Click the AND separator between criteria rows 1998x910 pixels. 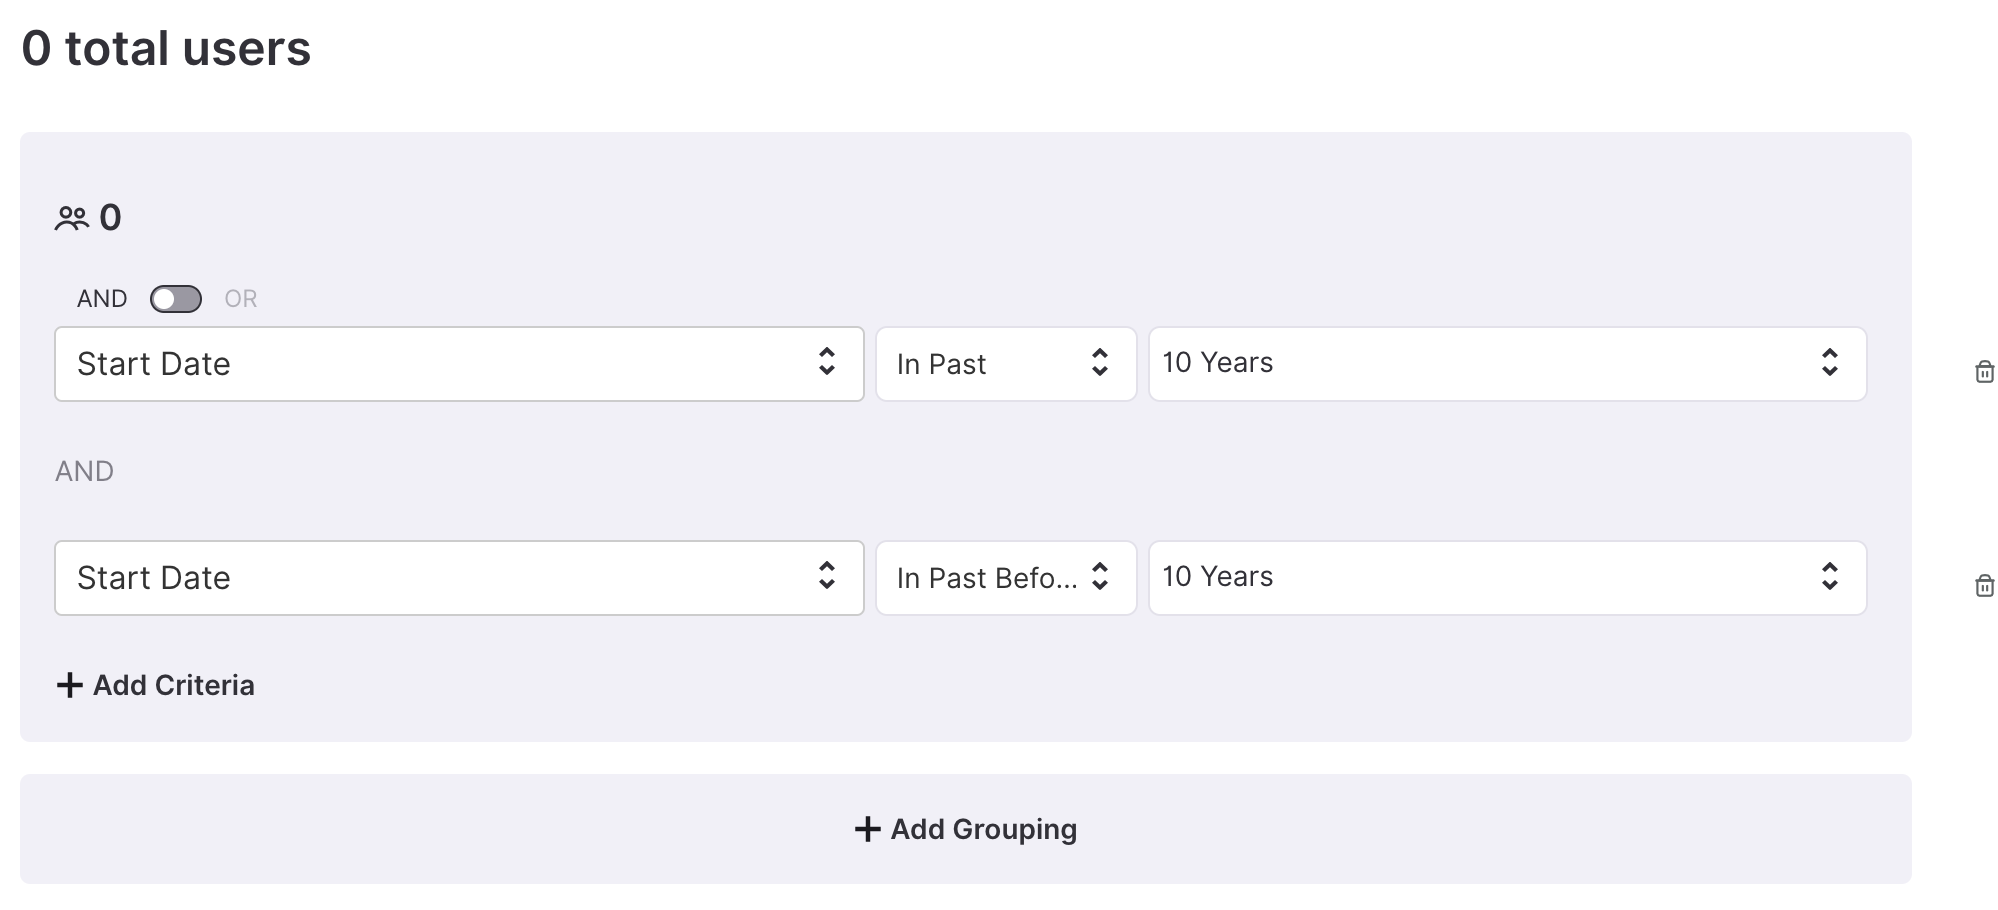tap(84, 471)
